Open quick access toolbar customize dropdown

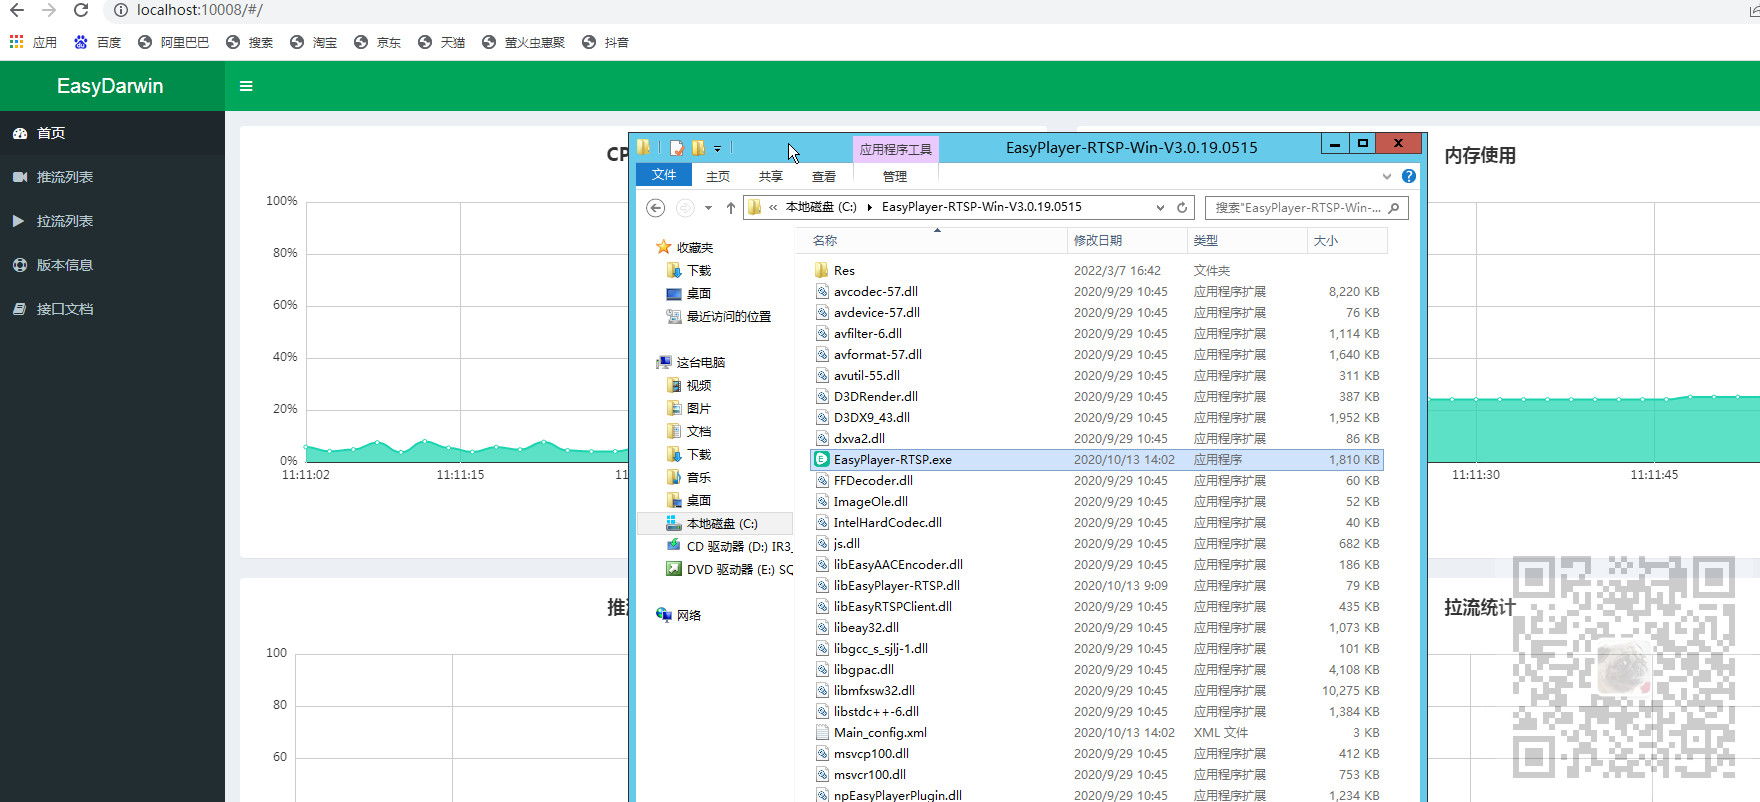[717, 149]
